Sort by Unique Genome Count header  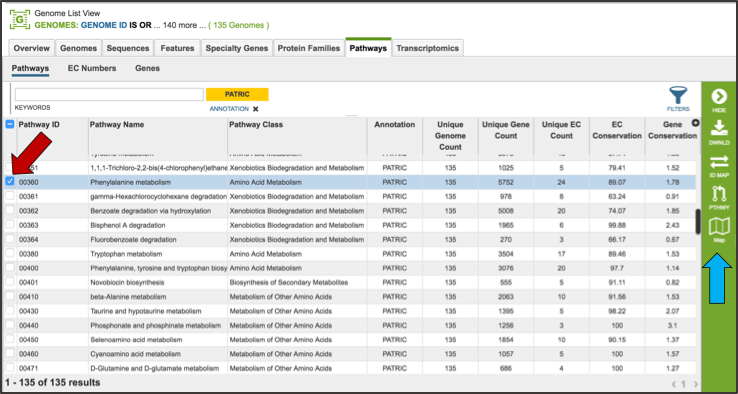coord(450,136)
